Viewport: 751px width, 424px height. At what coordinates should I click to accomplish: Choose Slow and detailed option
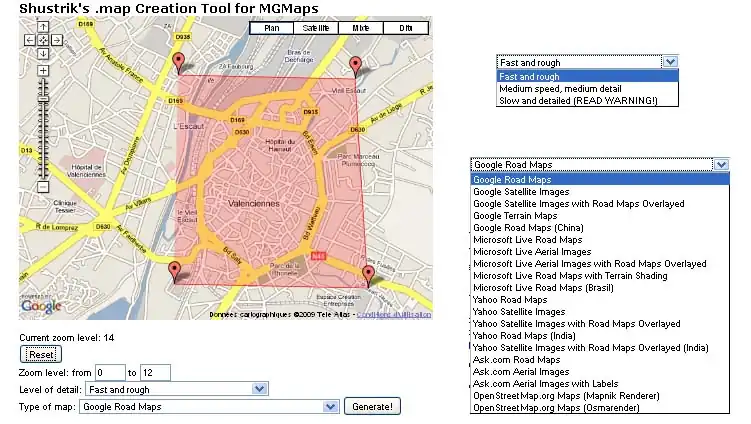[x=578, y=101]
